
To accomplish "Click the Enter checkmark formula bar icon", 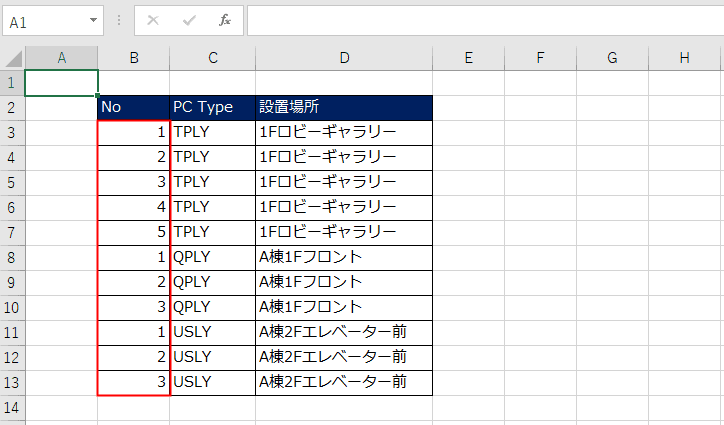I will point(189,20).
